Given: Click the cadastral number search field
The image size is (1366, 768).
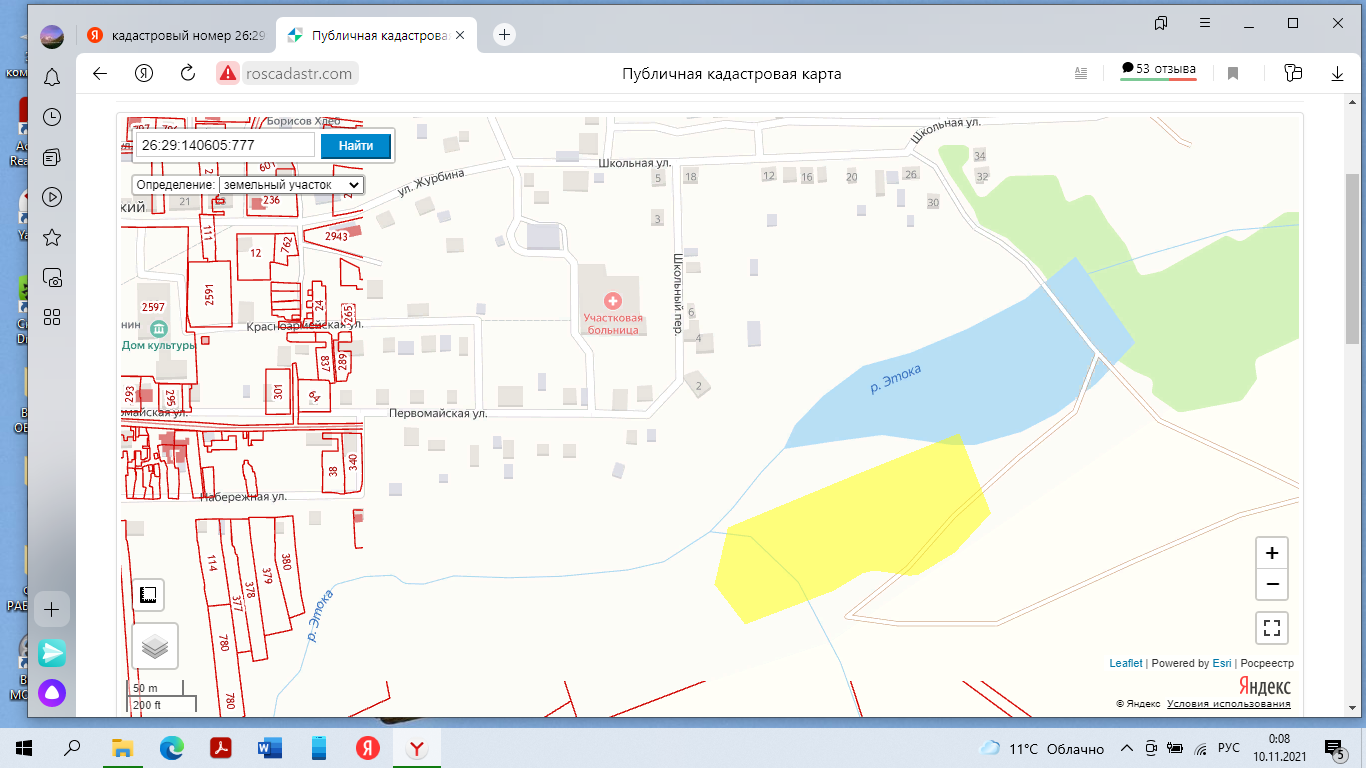Looking at the screenshot, I should click(x=227, y=145).
